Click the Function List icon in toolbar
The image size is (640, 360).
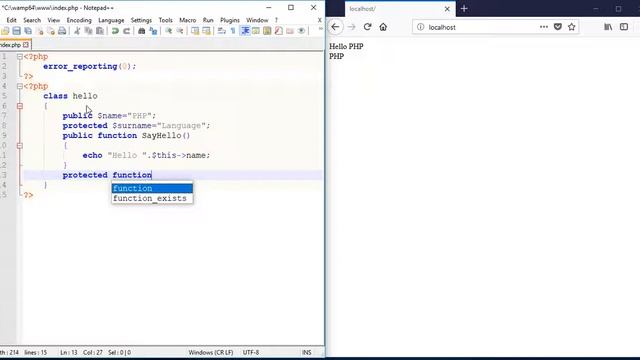coord(279,31)
